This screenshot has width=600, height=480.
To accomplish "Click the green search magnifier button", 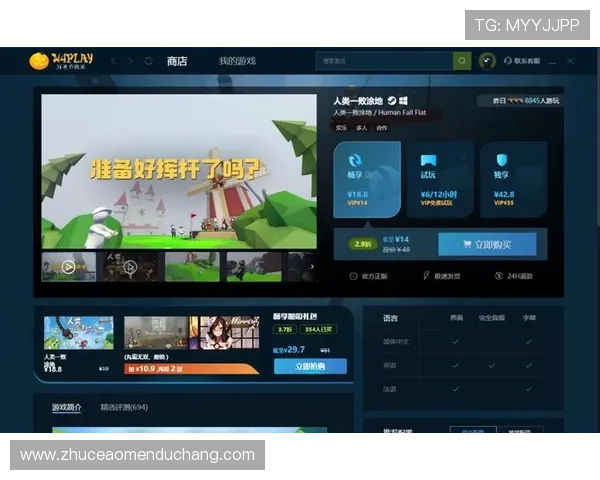I will click(x=462, y=61).
